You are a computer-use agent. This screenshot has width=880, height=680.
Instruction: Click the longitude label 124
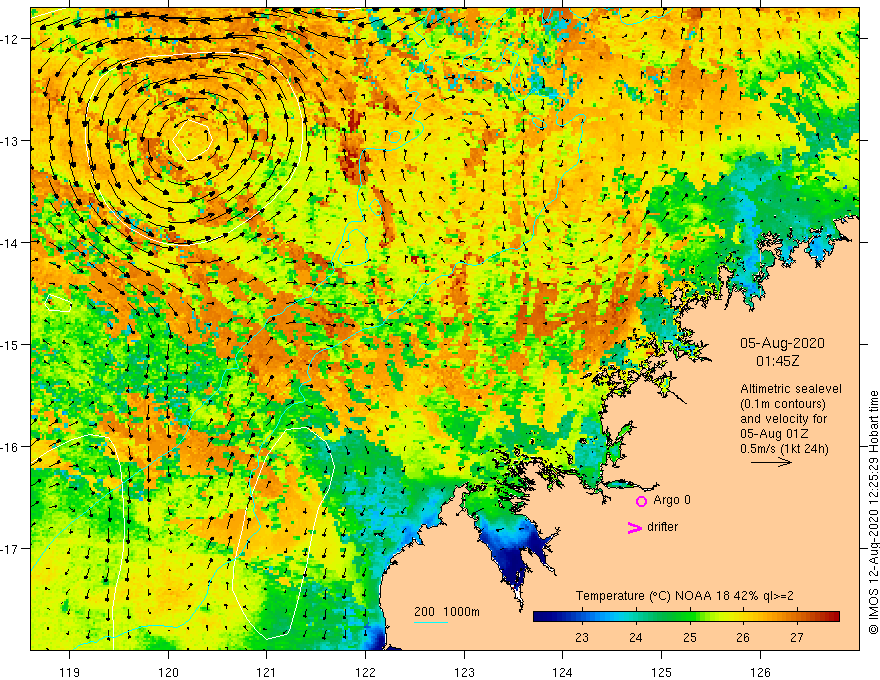[562, 672]
